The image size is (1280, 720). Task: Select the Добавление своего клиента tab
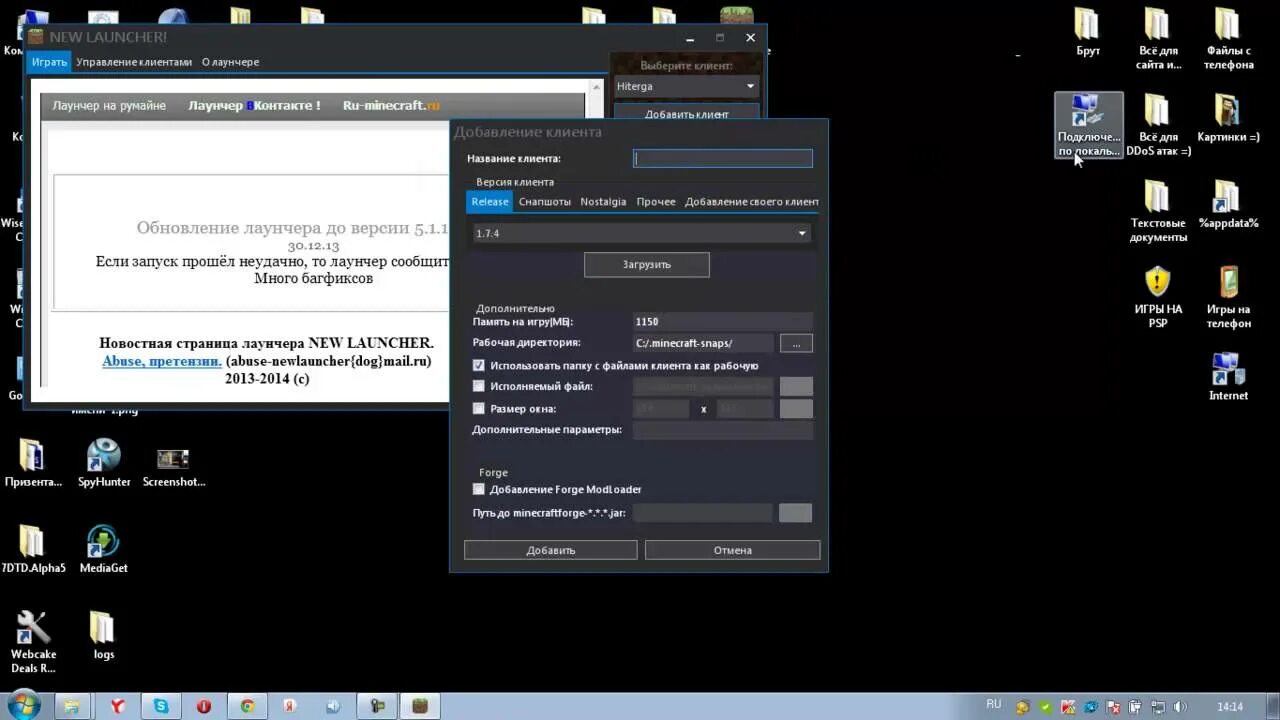pos(752,201)
